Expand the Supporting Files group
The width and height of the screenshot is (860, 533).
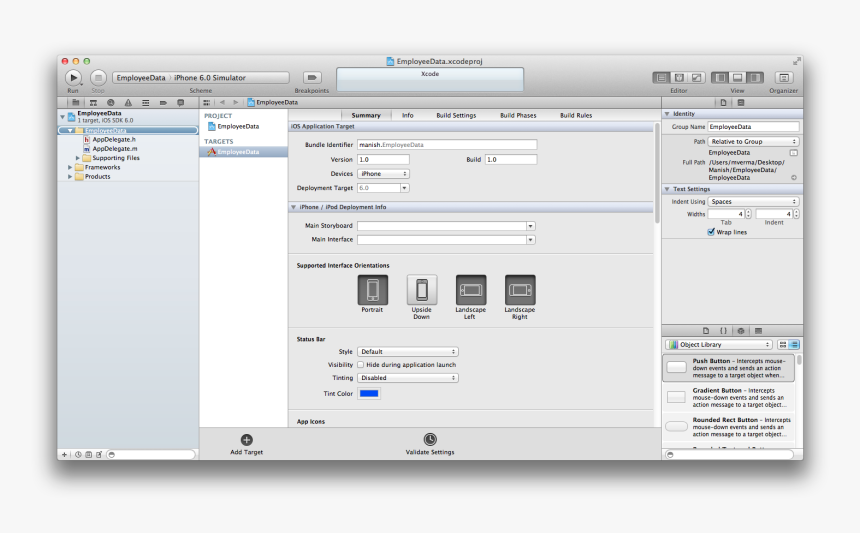click(78, 158)
